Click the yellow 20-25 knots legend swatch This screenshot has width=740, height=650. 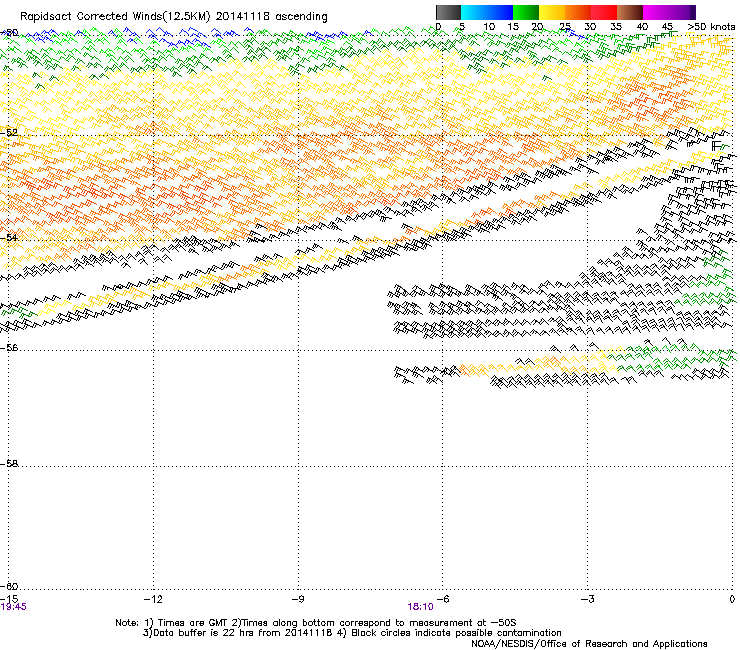pos(552,12)
